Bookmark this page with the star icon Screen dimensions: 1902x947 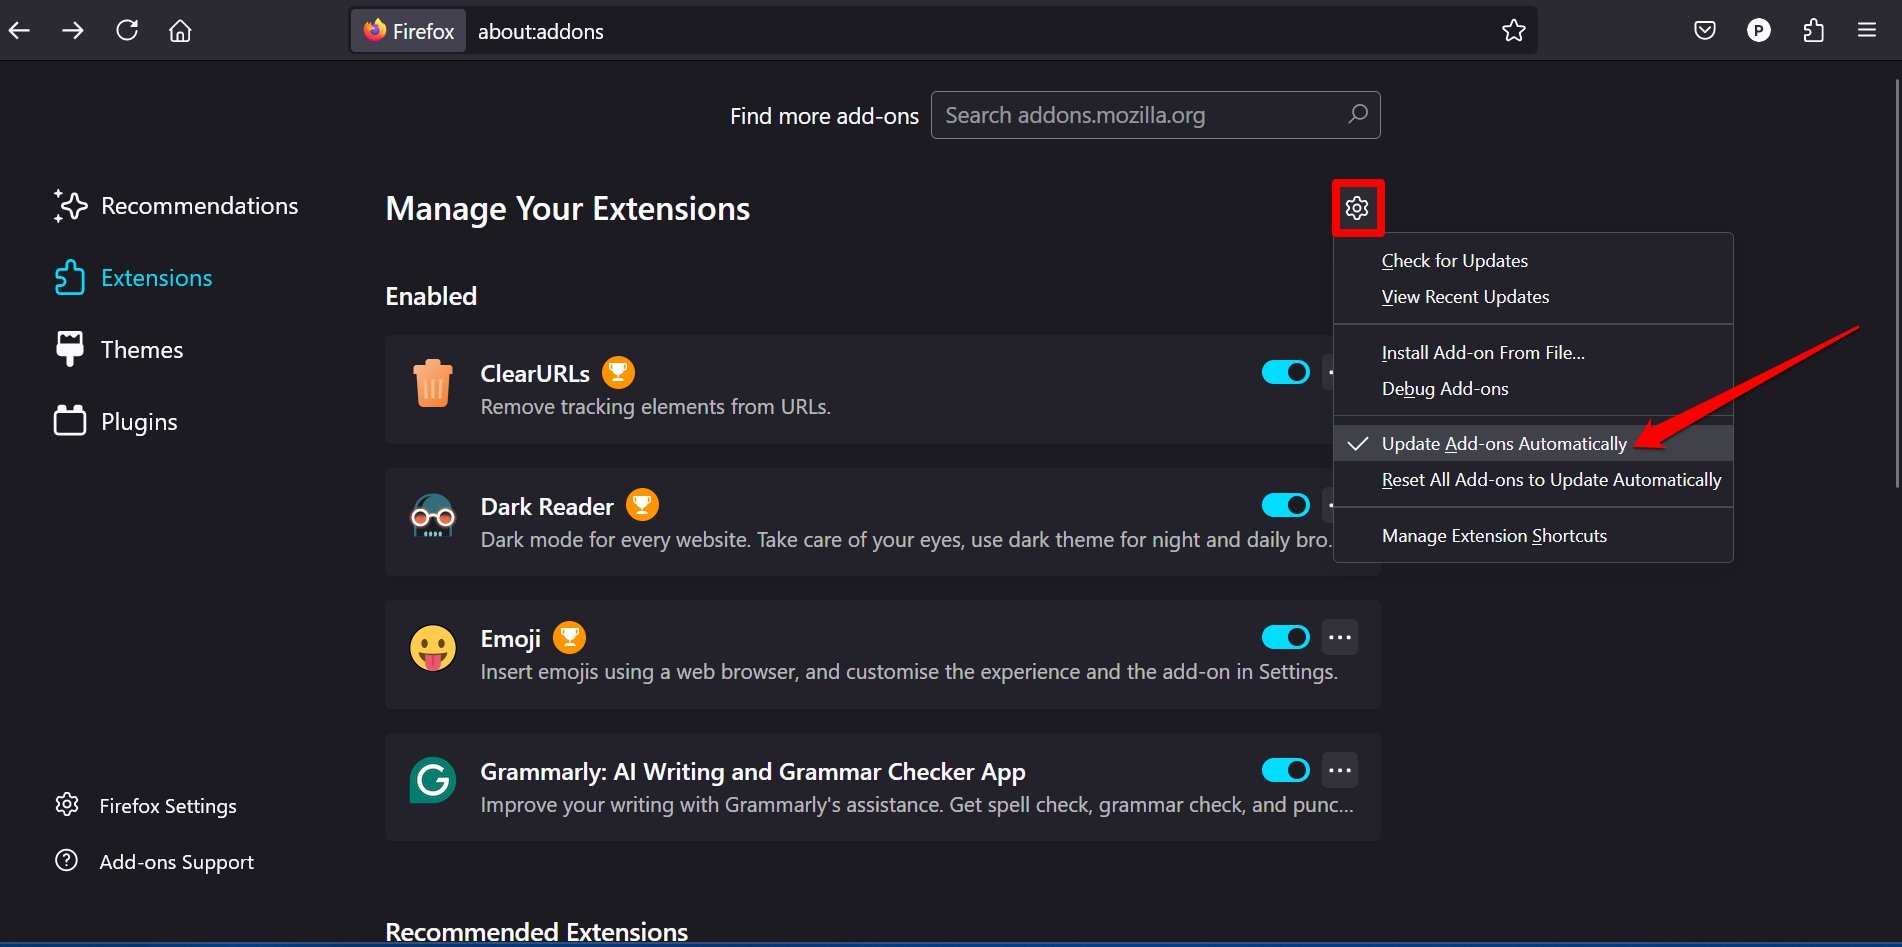click(1513, 31)
